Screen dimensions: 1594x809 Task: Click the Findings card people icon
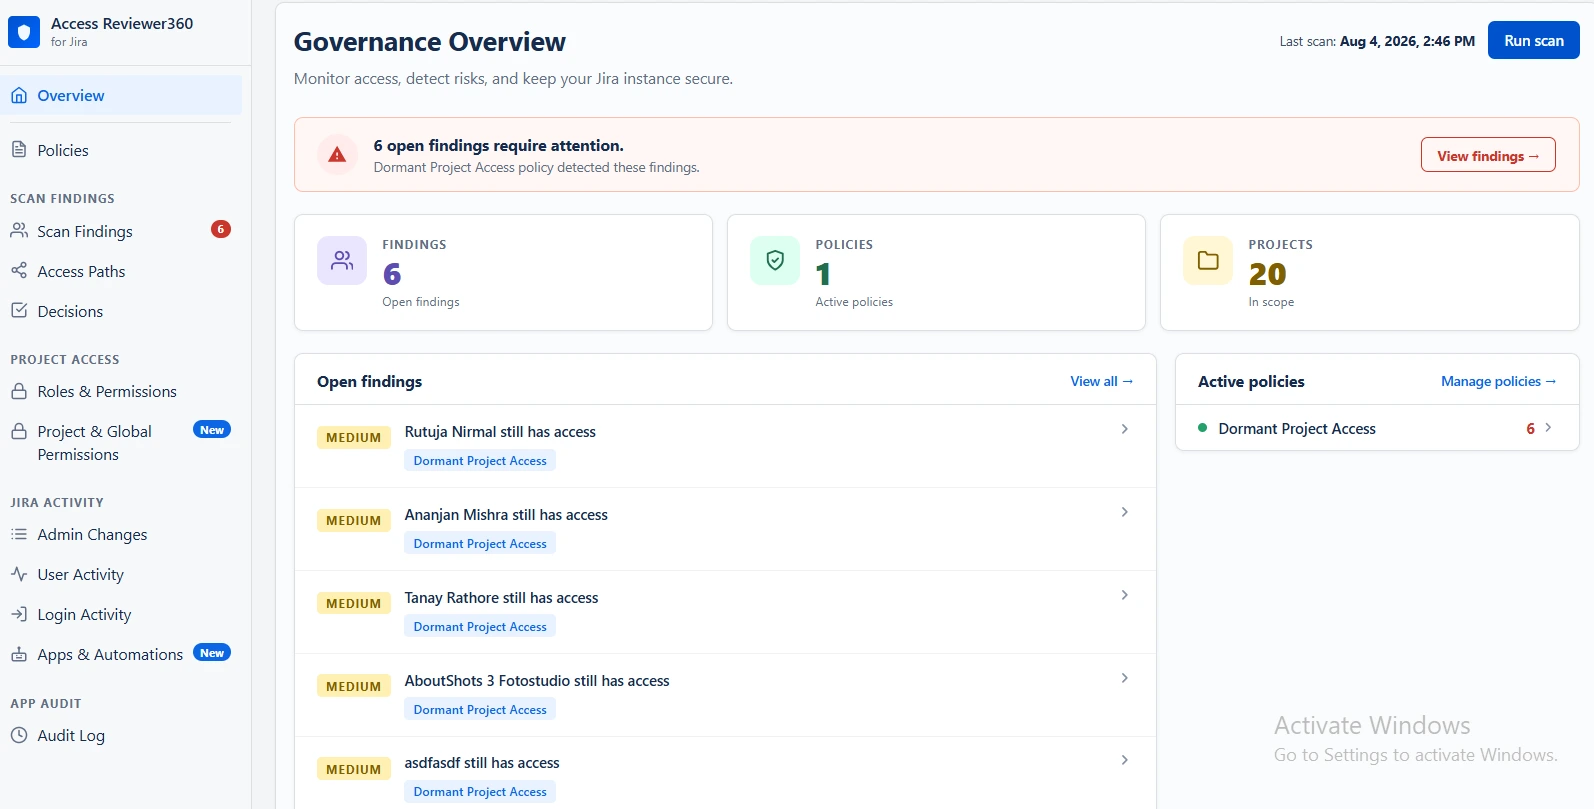pos(342,260)
